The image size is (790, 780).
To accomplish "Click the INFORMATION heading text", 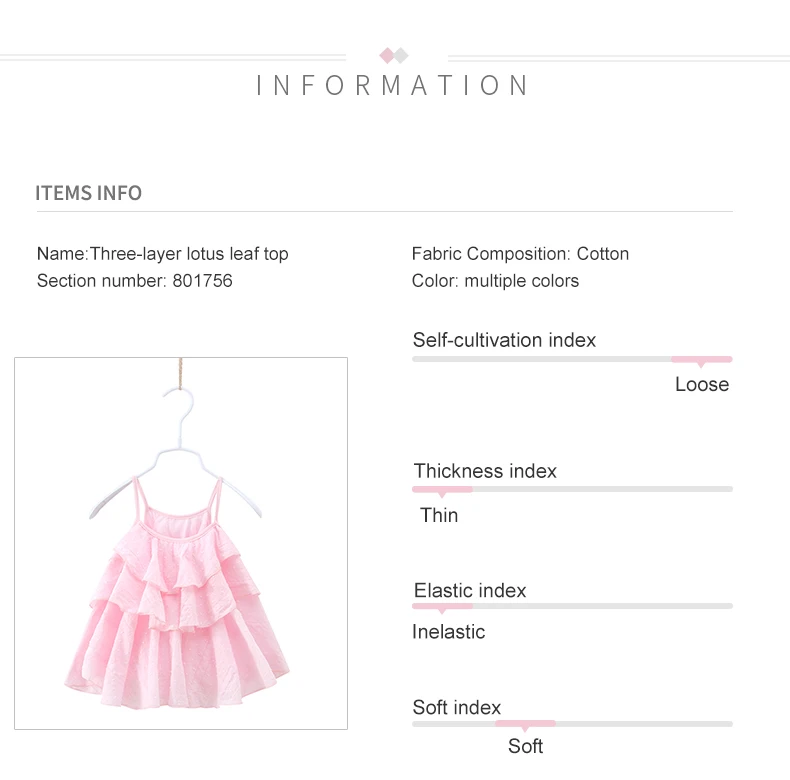I will tap(392, 85).
